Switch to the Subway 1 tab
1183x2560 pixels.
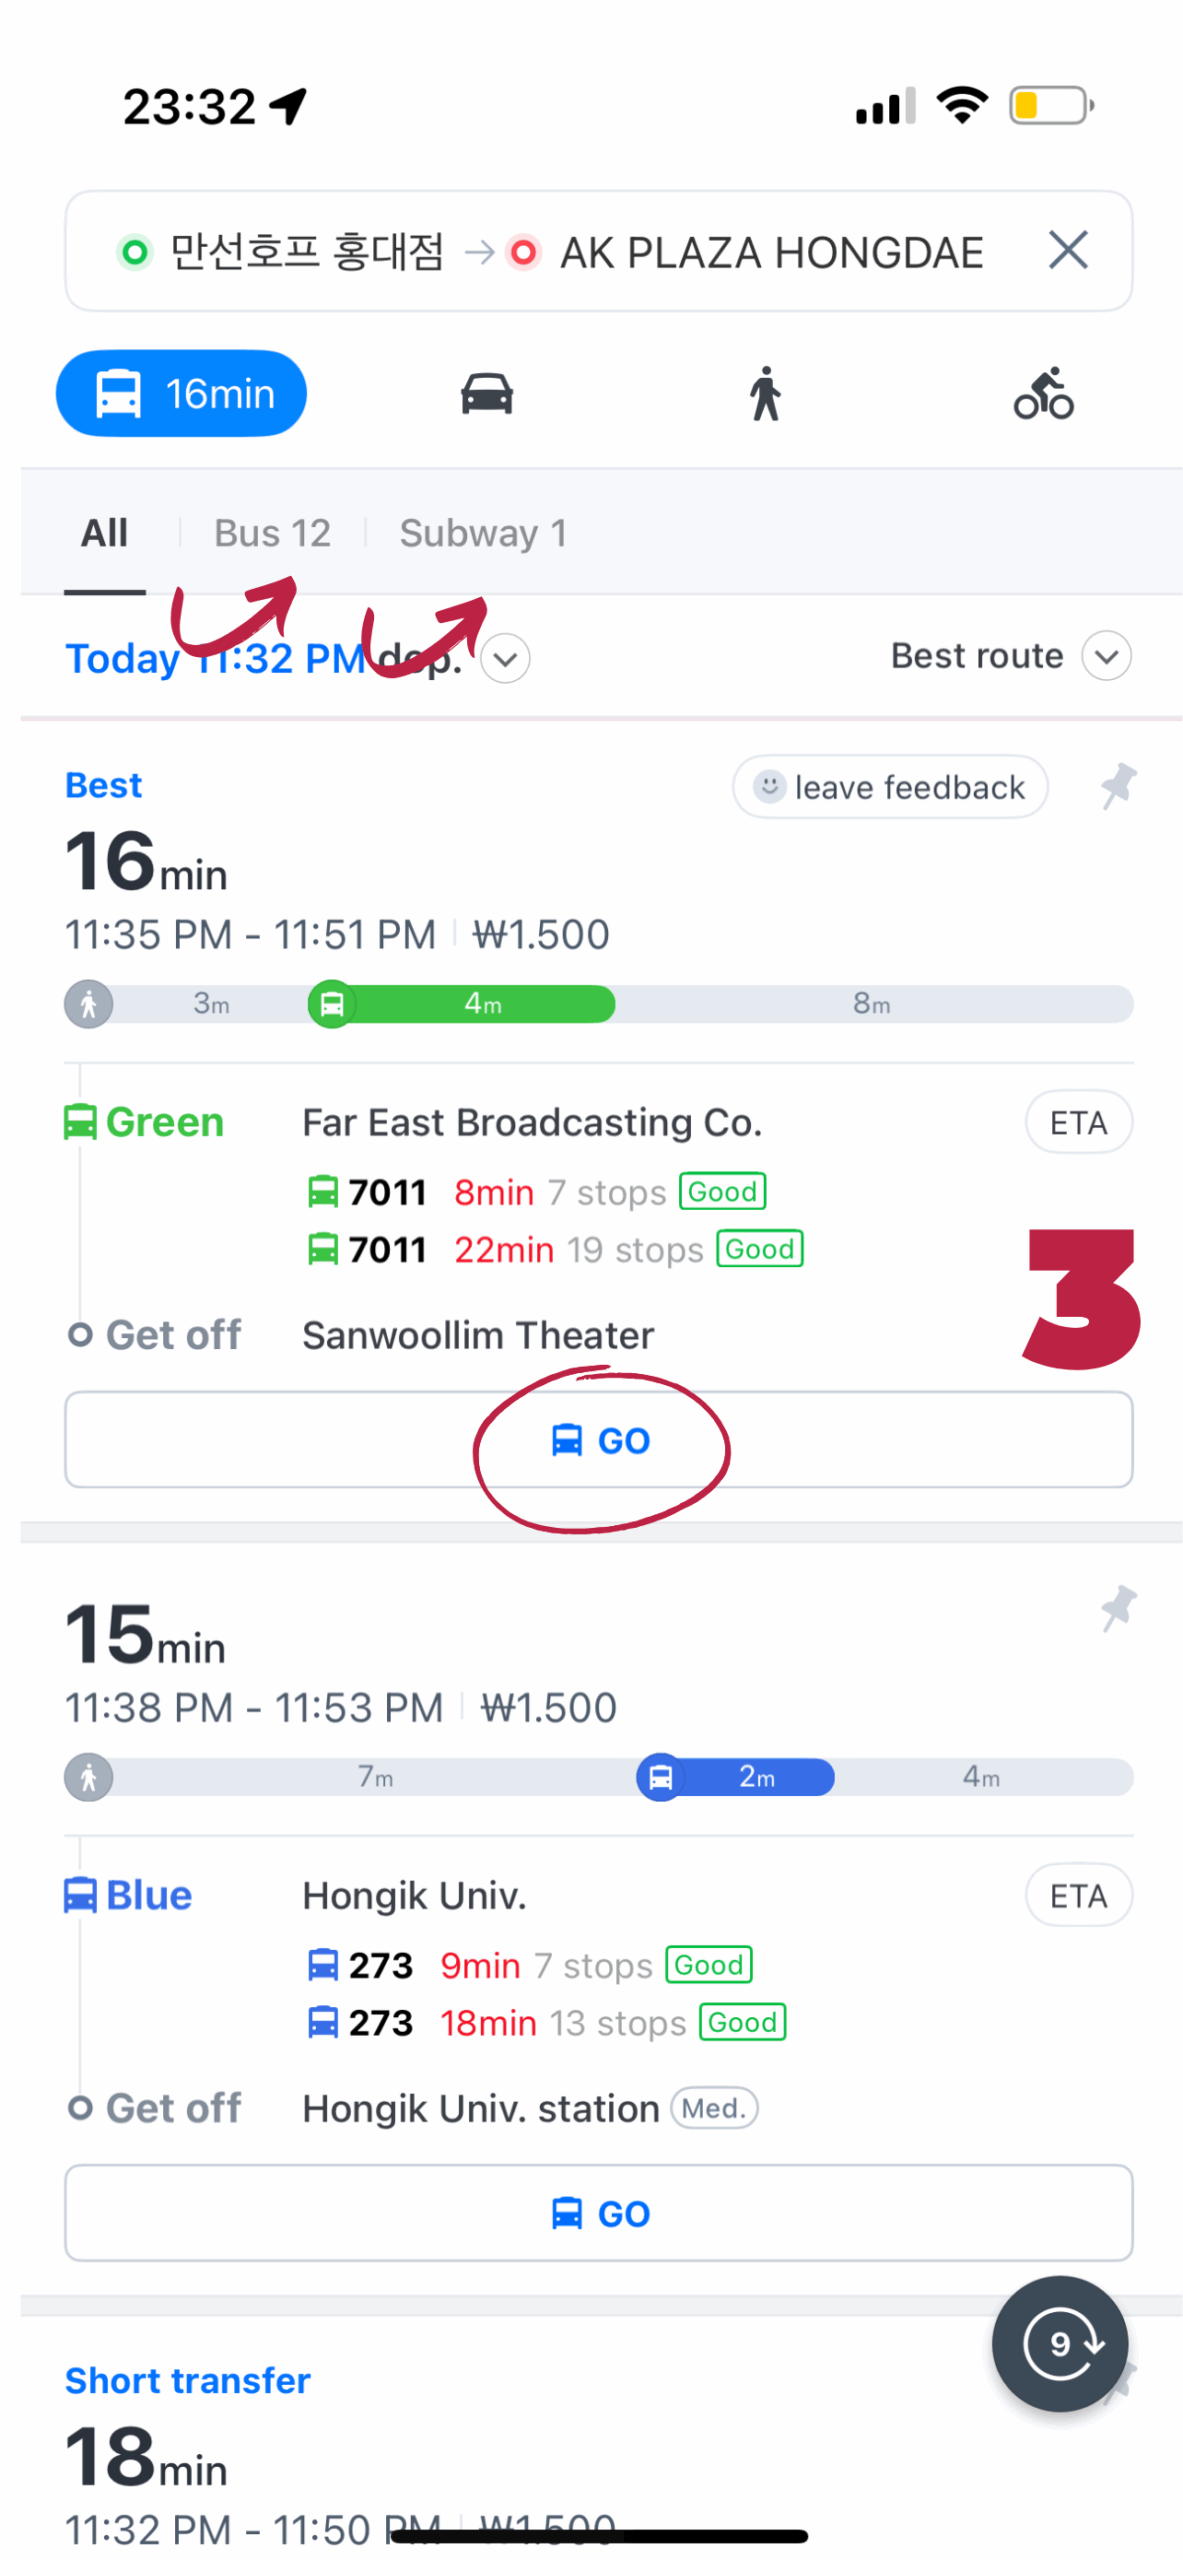[x=483, y=532]
